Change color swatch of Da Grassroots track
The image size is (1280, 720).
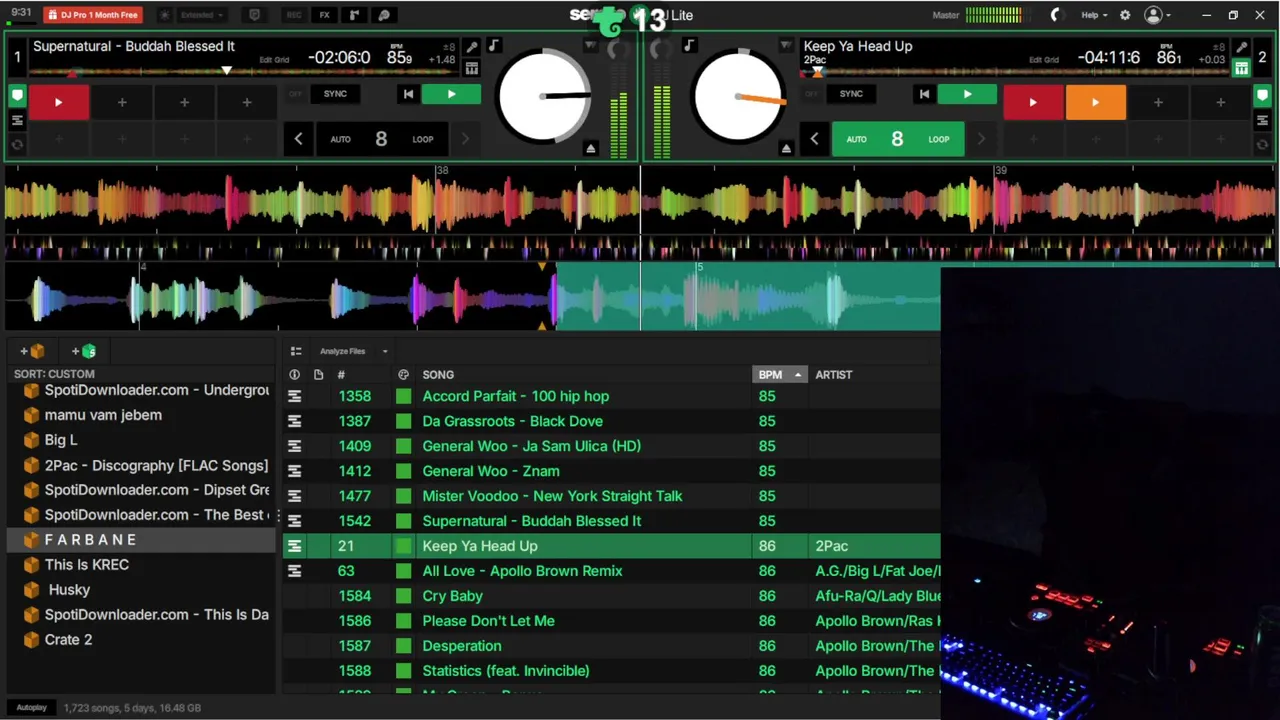[x=403, y=421]
